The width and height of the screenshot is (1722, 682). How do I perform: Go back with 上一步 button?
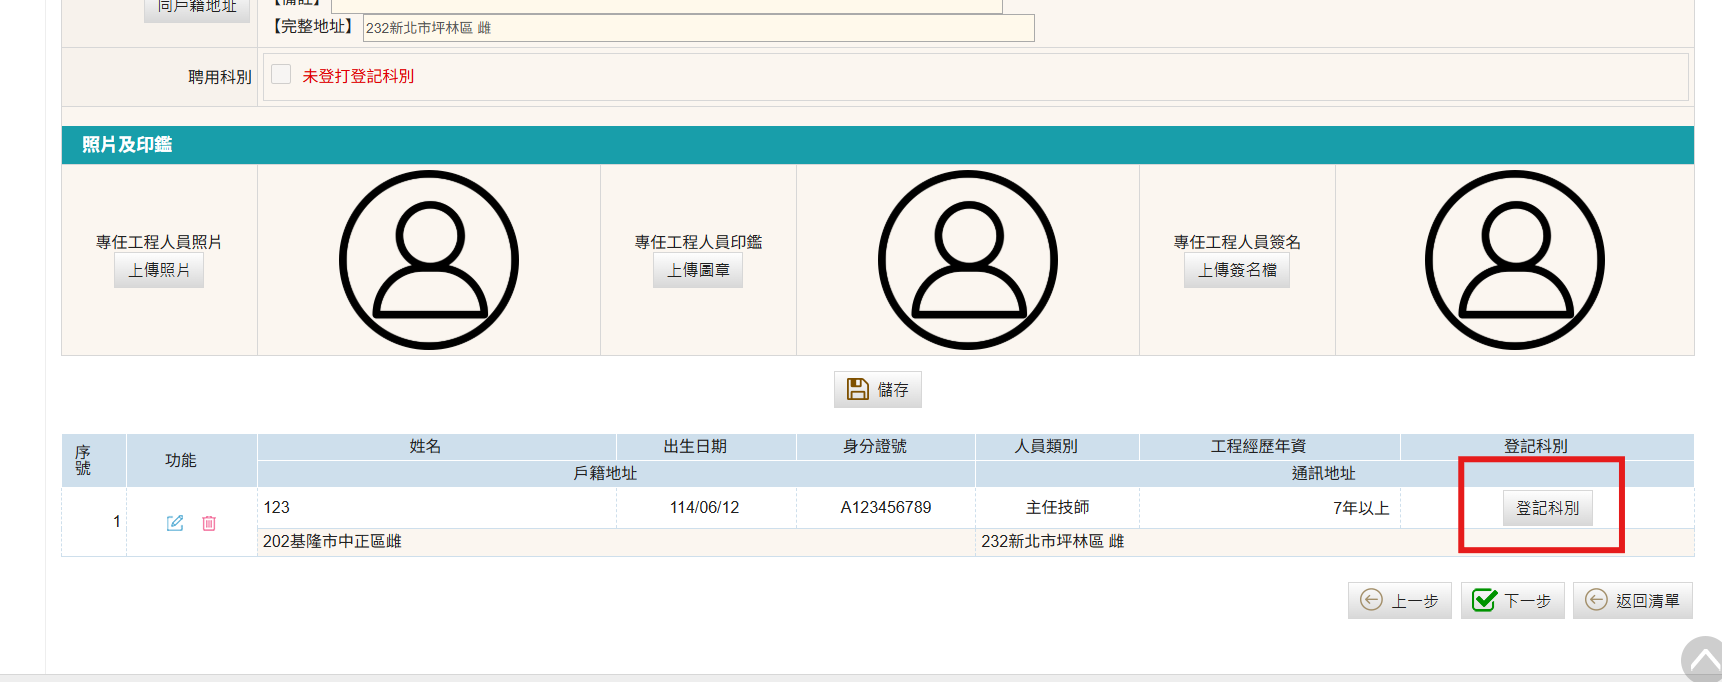click(1399, 601)
